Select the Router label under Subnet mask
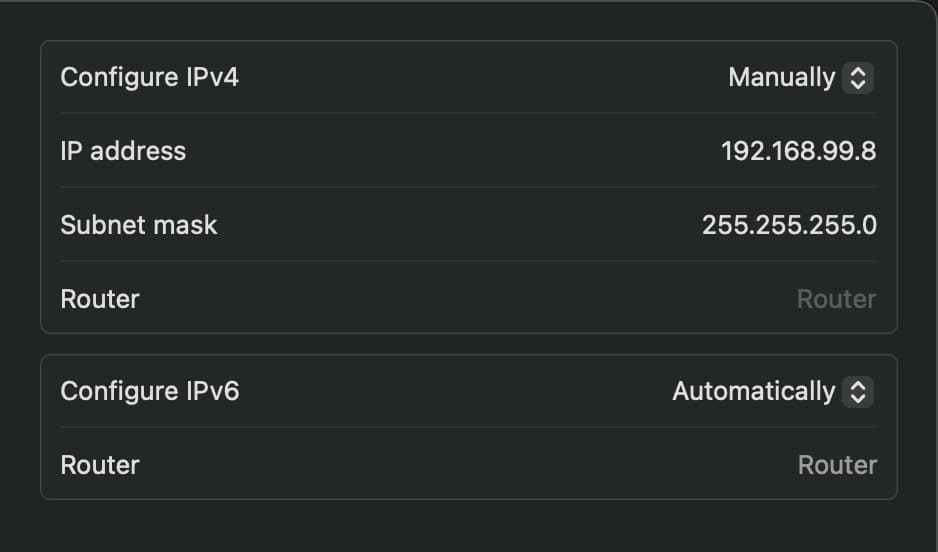Screen dimensions: 938x552 (x=100, y=299)
